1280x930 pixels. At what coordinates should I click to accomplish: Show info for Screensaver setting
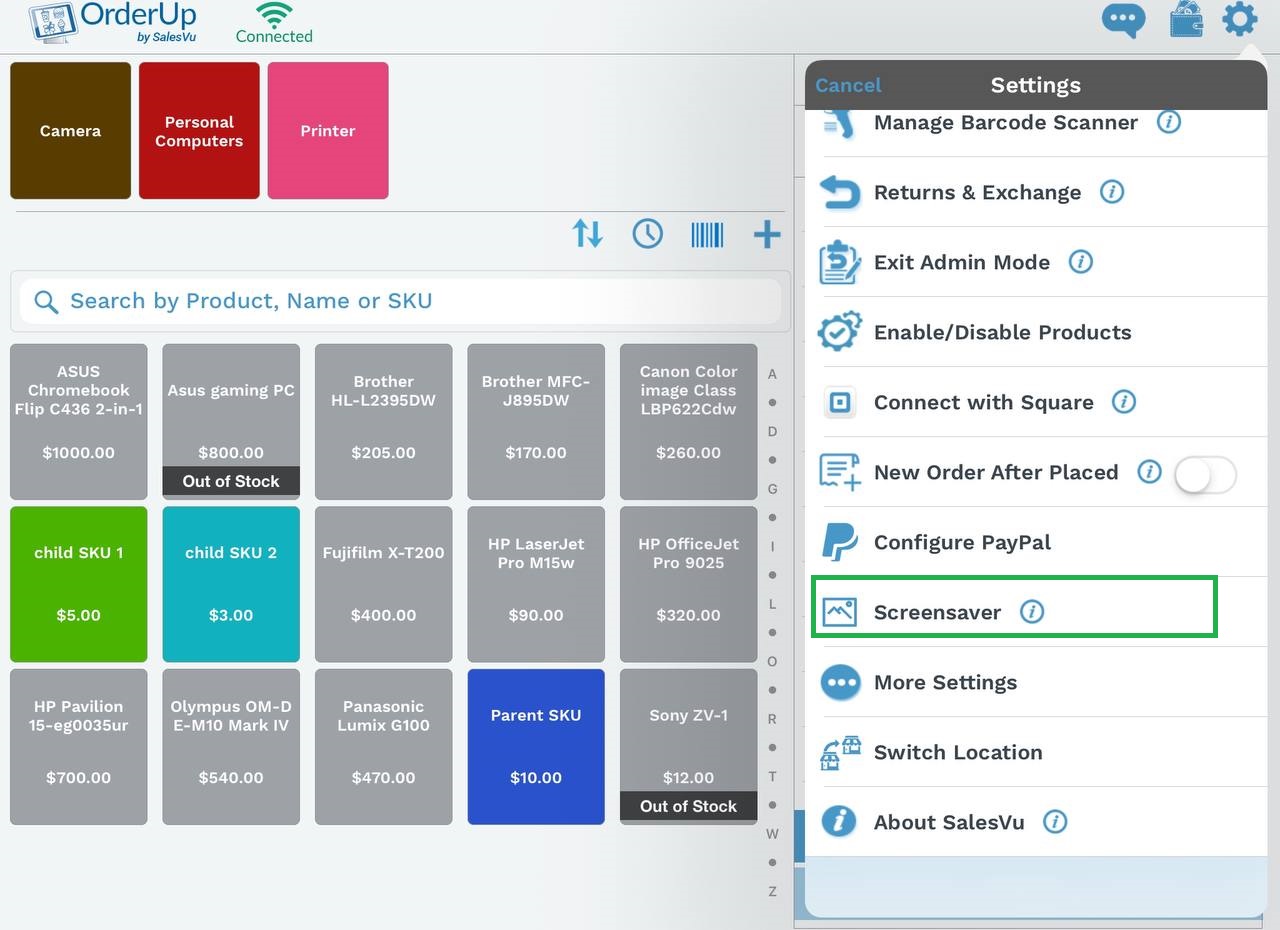point(1031,611)
